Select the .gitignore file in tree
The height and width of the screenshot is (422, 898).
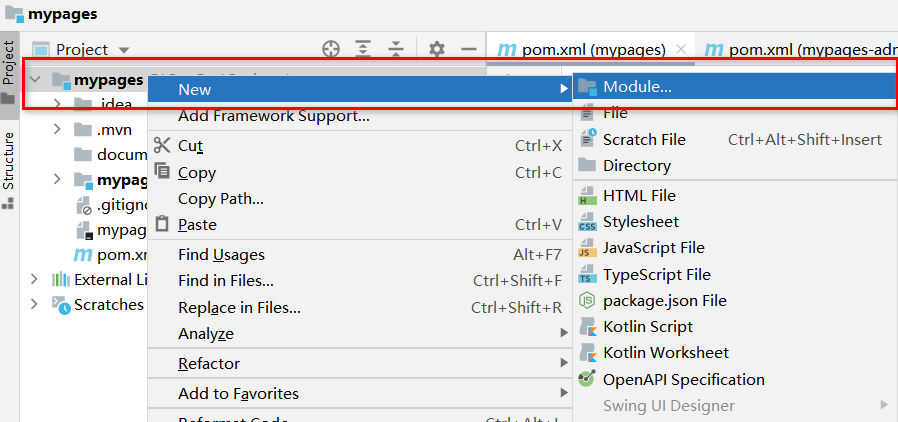tap(121, 205)
